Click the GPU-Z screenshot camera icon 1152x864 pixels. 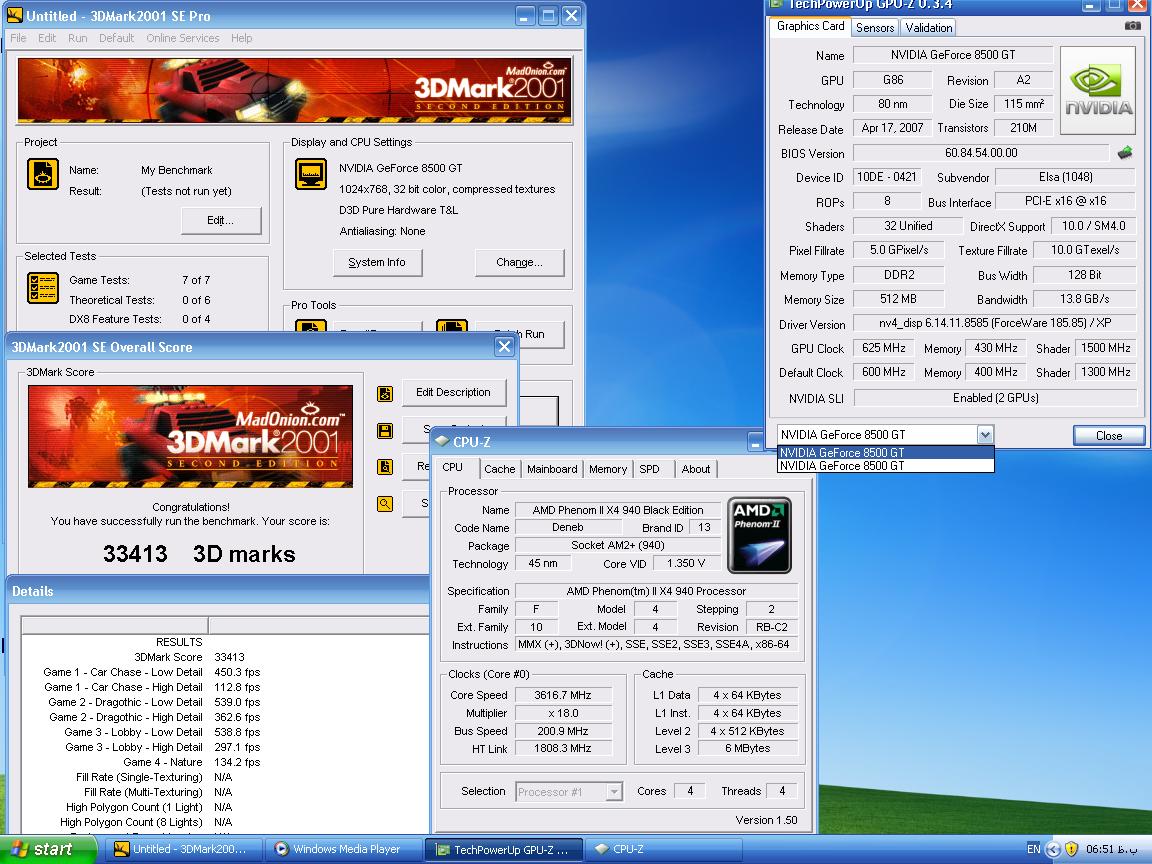[1132, 26]
